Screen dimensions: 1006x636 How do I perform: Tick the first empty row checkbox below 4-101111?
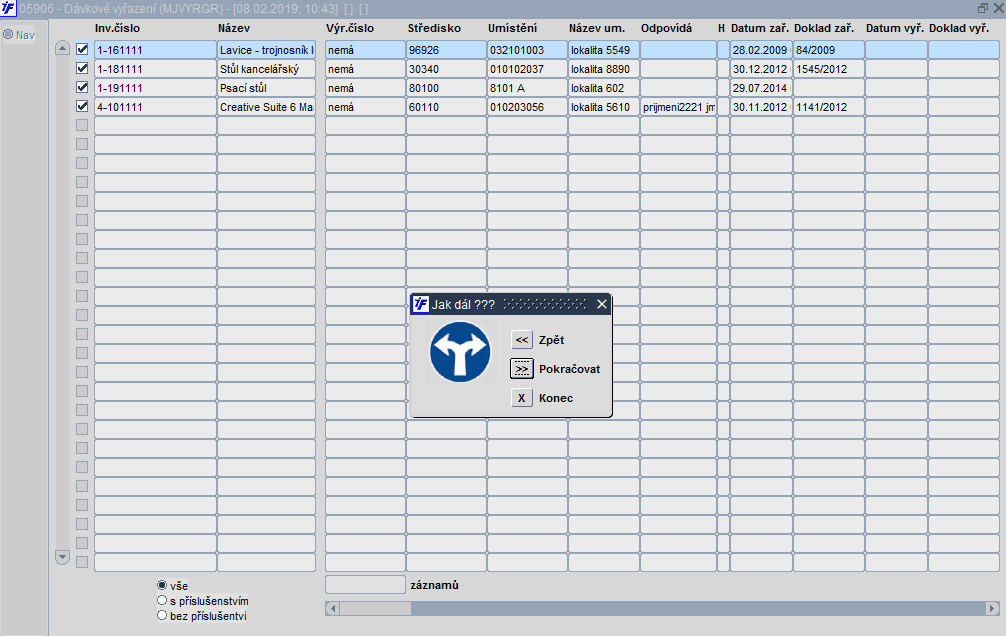(x=82, y=125)
